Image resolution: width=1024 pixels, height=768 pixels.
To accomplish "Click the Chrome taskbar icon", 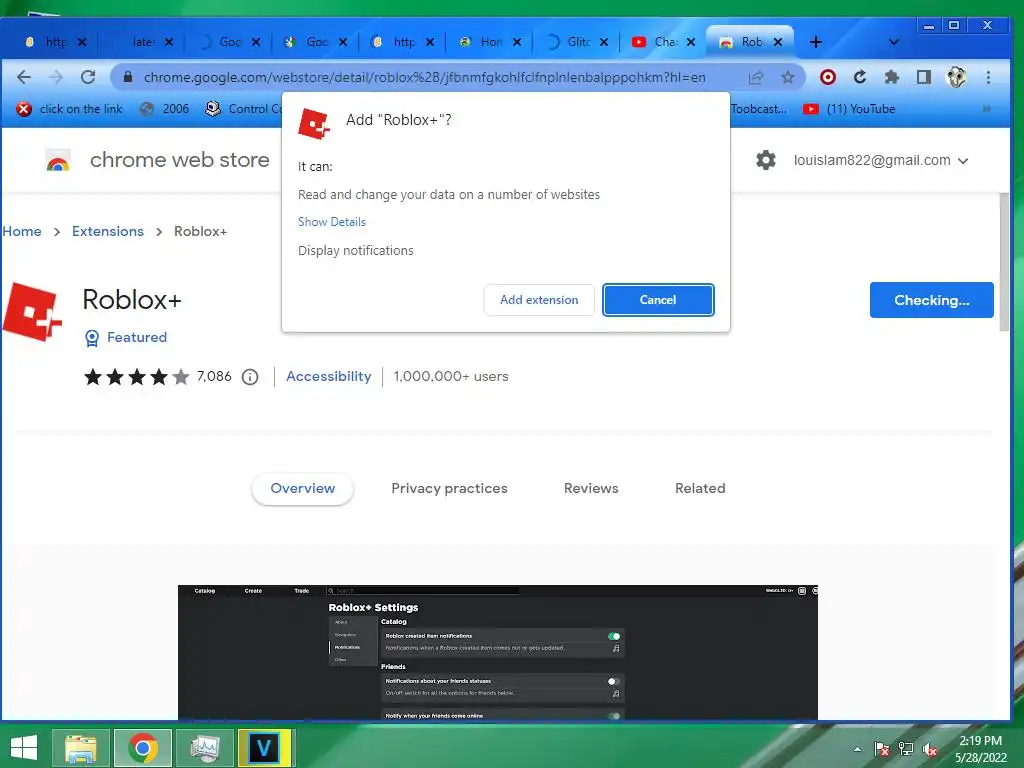I will coord(142,748).
